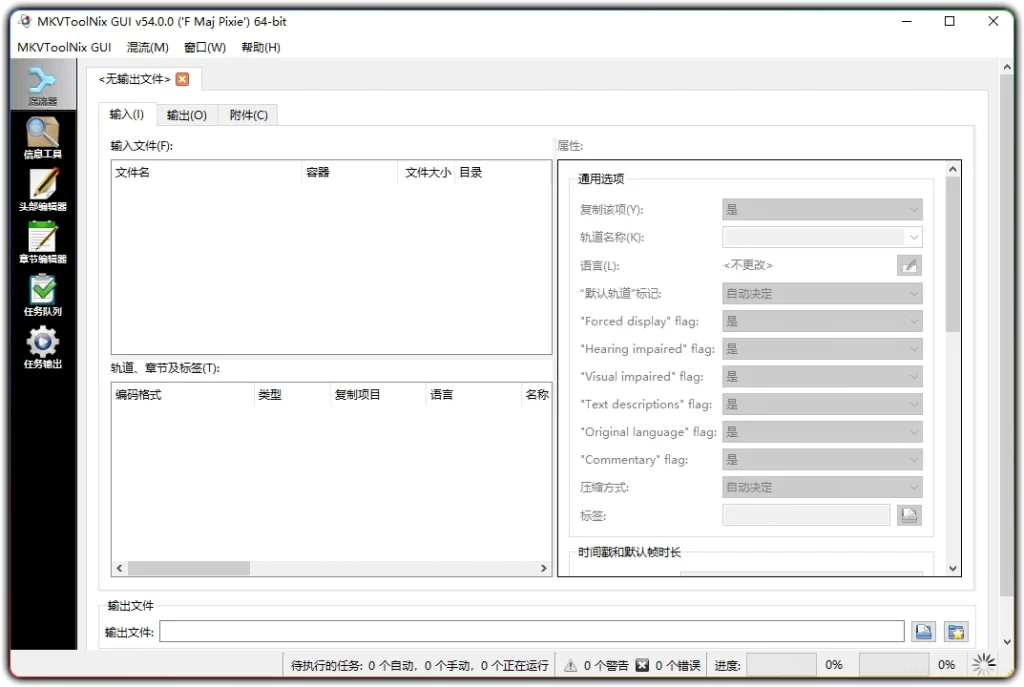Open the 帮助(H) menu
Screen dimensions: 1024x687
click(260, 47)
